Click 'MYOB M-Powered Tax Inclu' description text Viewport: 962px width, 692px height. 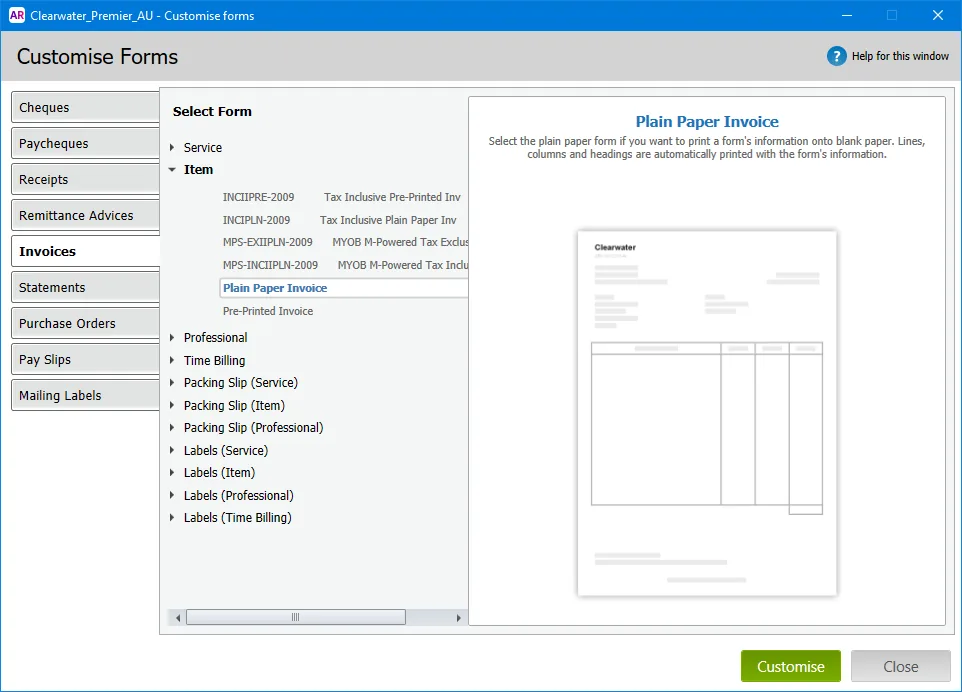pyautogui.click(x=402, y=265)
